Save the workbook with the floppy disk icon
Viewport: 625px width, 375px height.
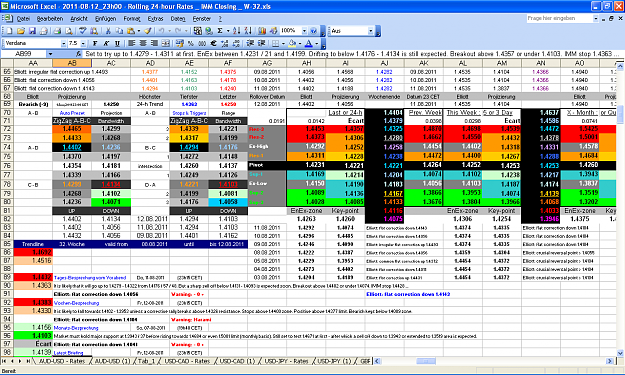32,31
